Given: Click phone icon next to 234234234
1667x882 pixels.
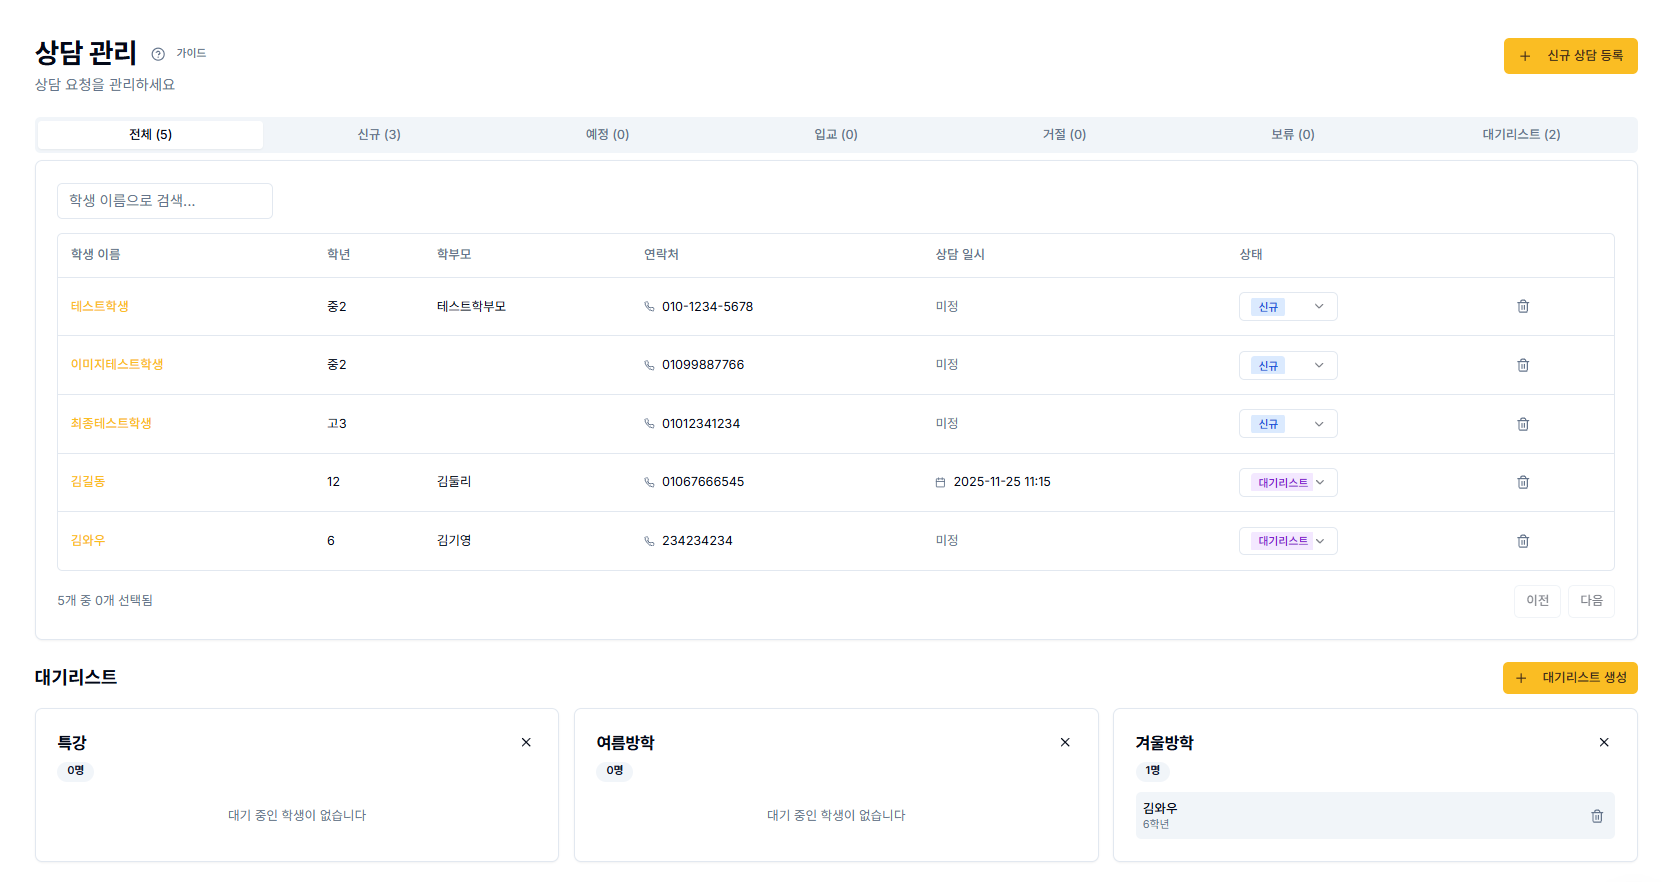Looking at the screenshot, I should coord(649,541).
